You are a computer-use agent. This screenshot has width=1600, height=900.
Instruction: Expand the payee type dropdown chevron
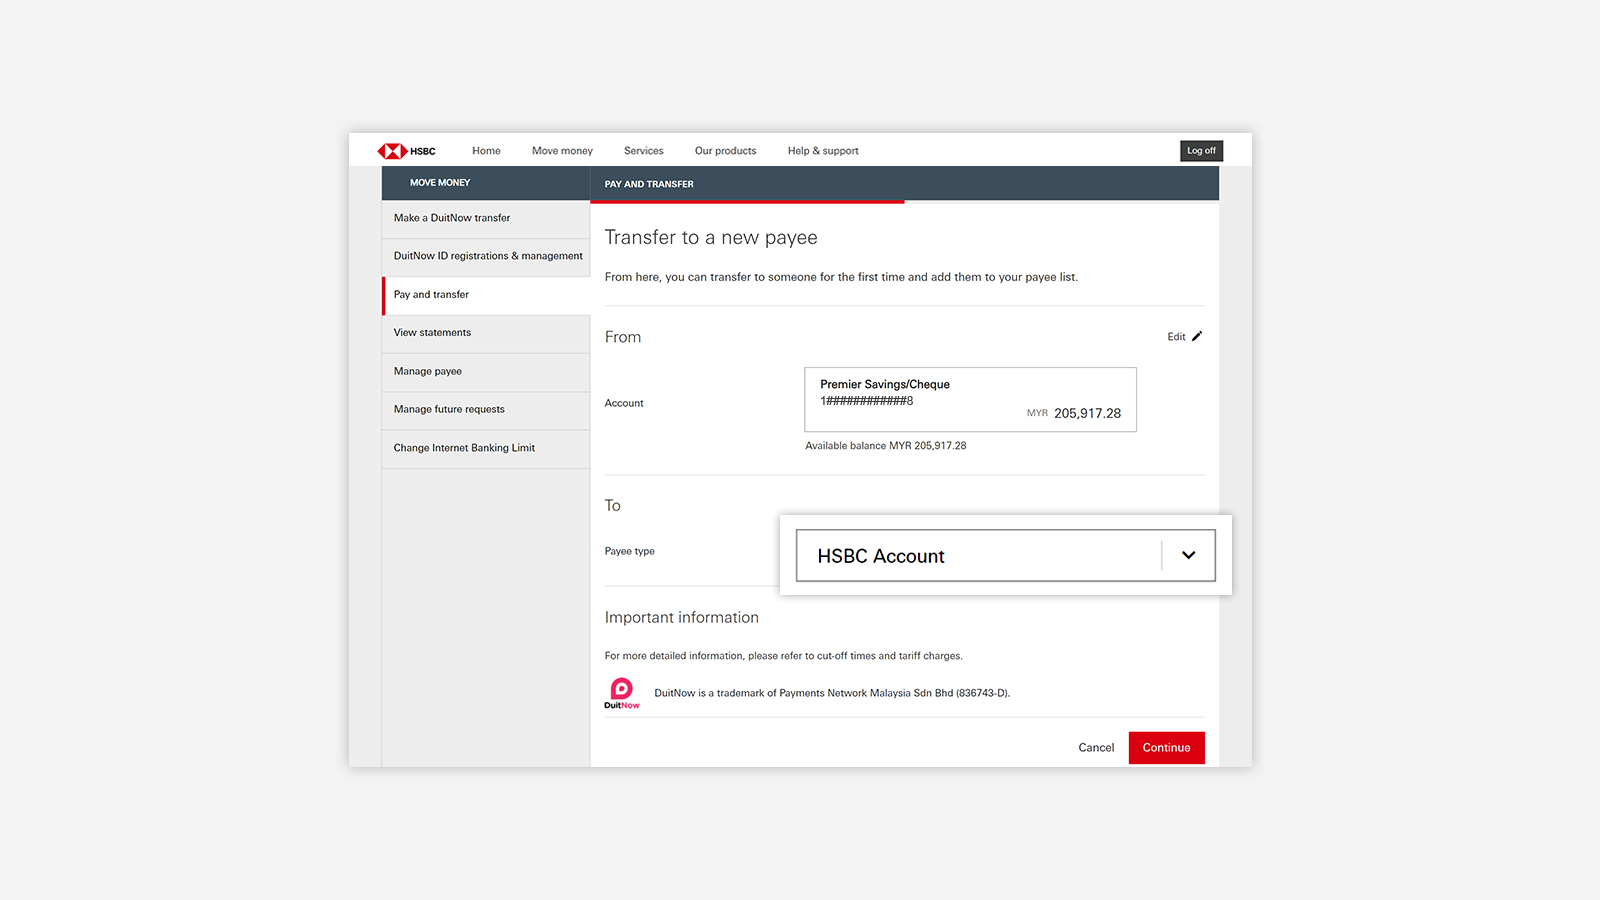[1188, 555]
